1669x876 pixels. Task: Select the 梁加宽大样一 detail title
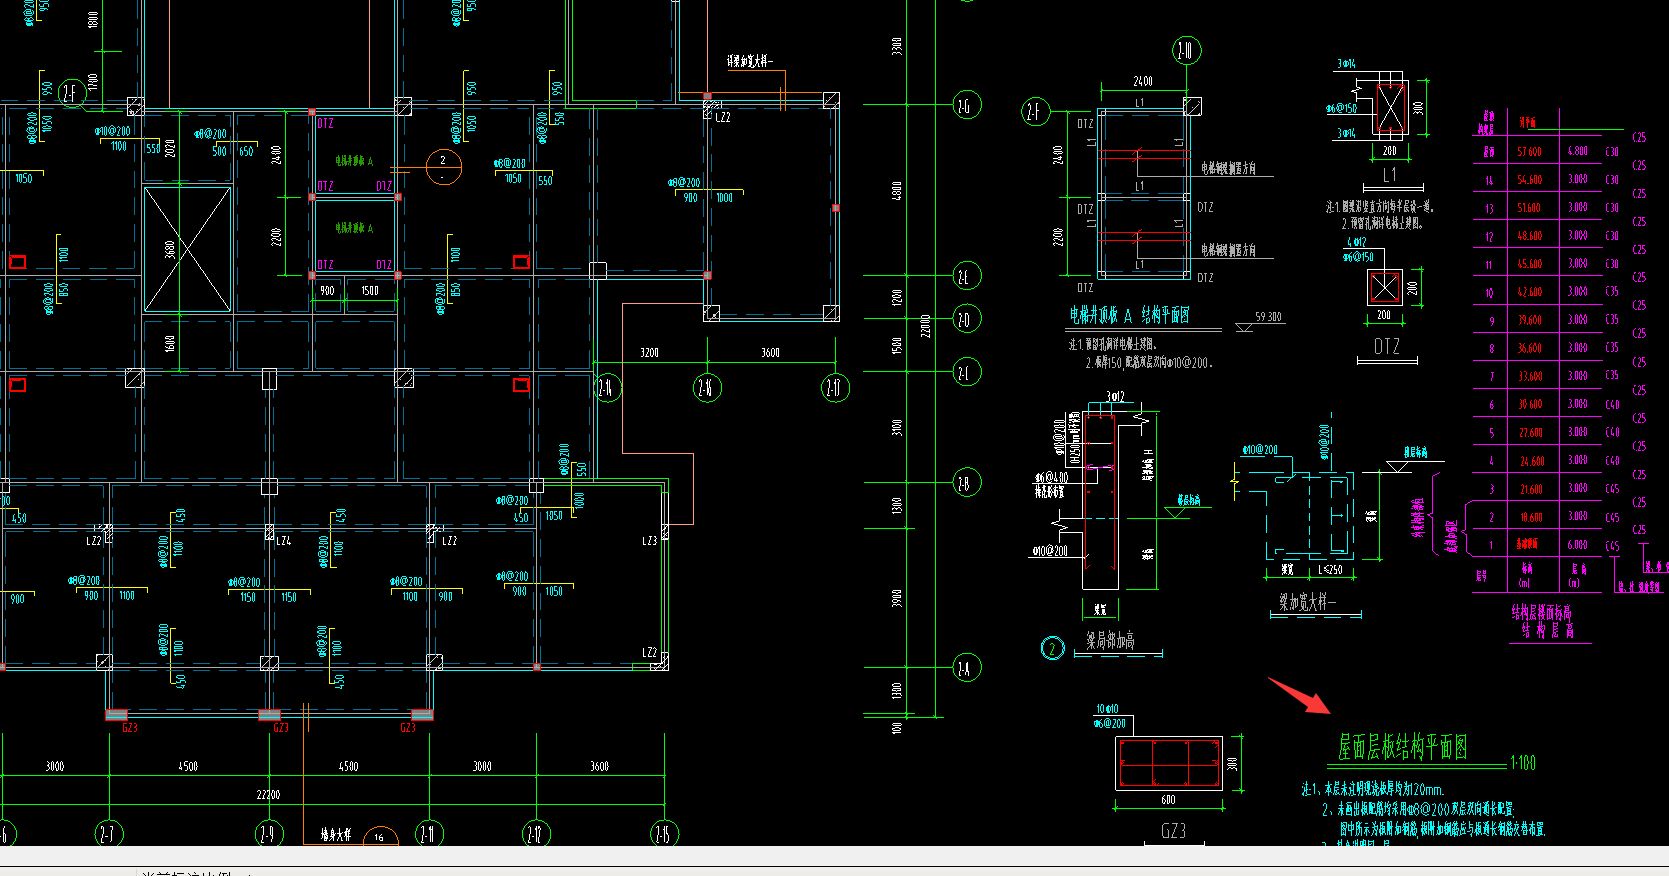coord(1307,602)
